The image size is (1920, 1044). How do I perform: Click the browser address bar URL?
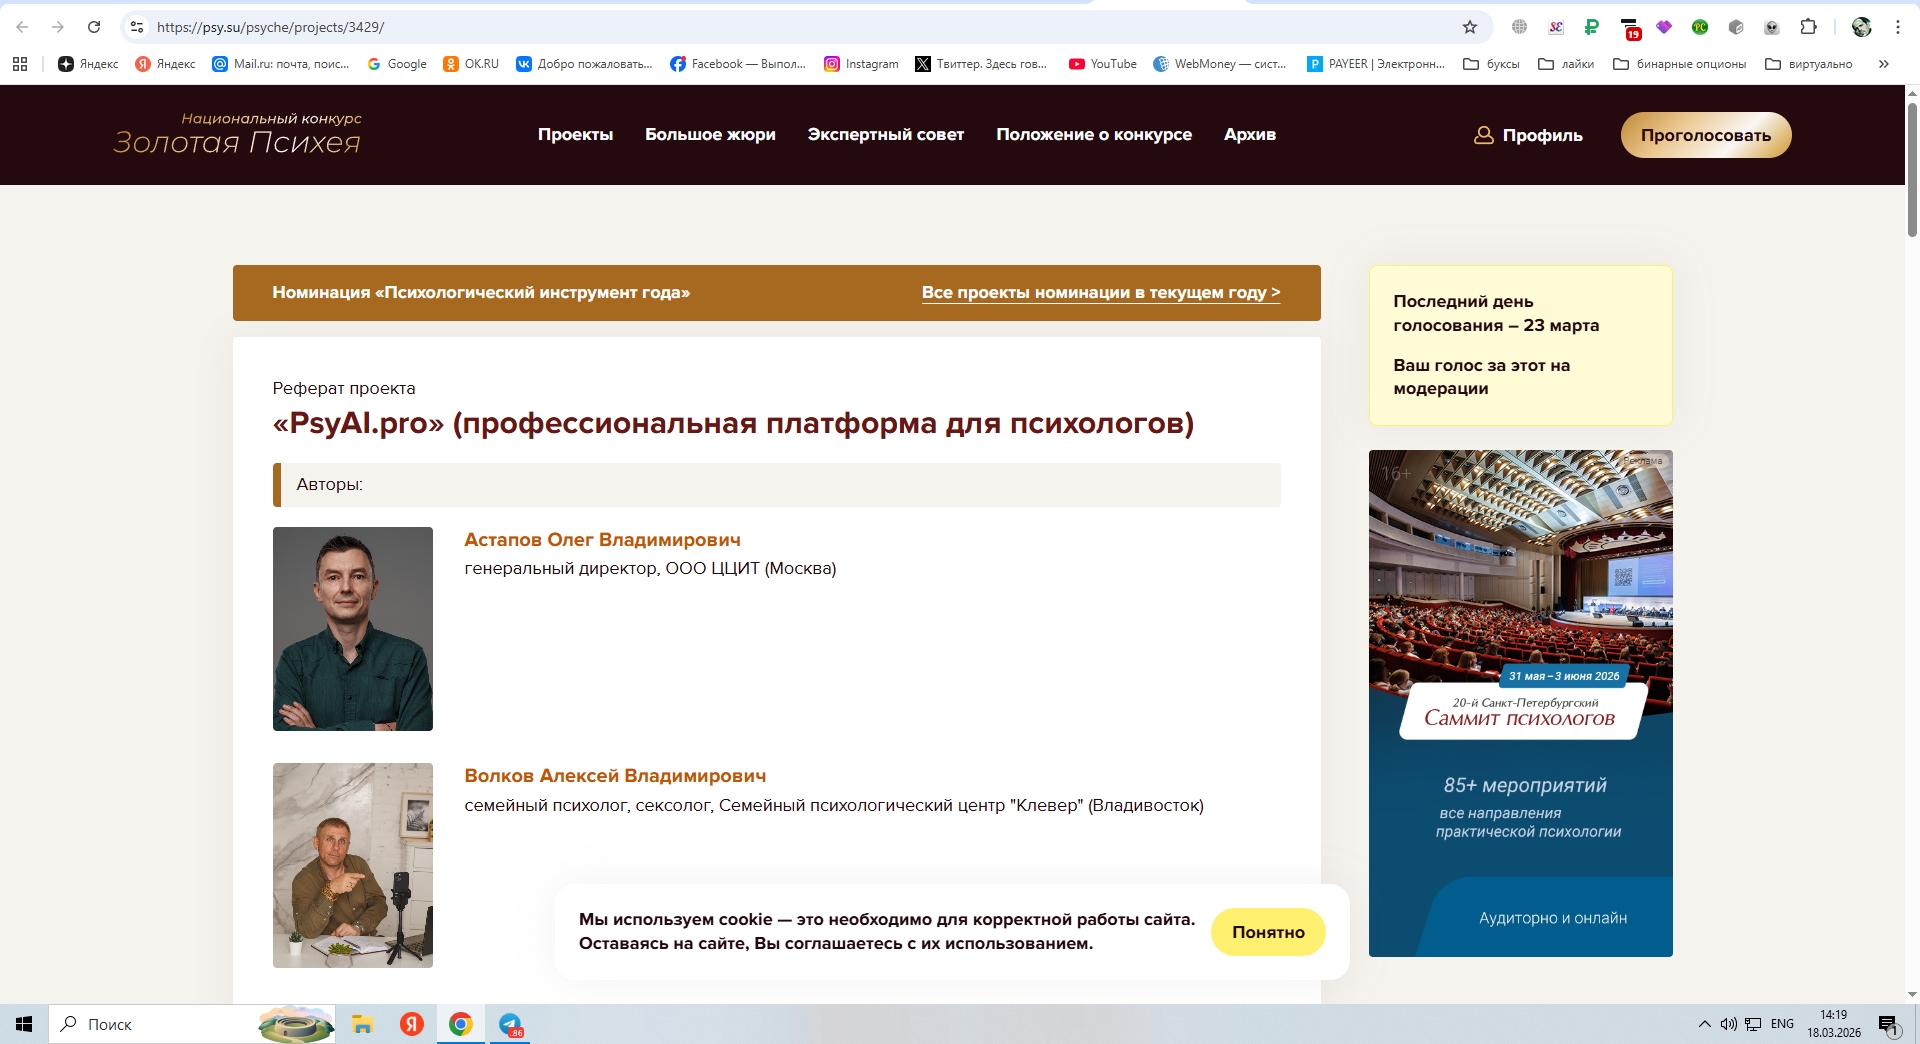pos(270,27)
